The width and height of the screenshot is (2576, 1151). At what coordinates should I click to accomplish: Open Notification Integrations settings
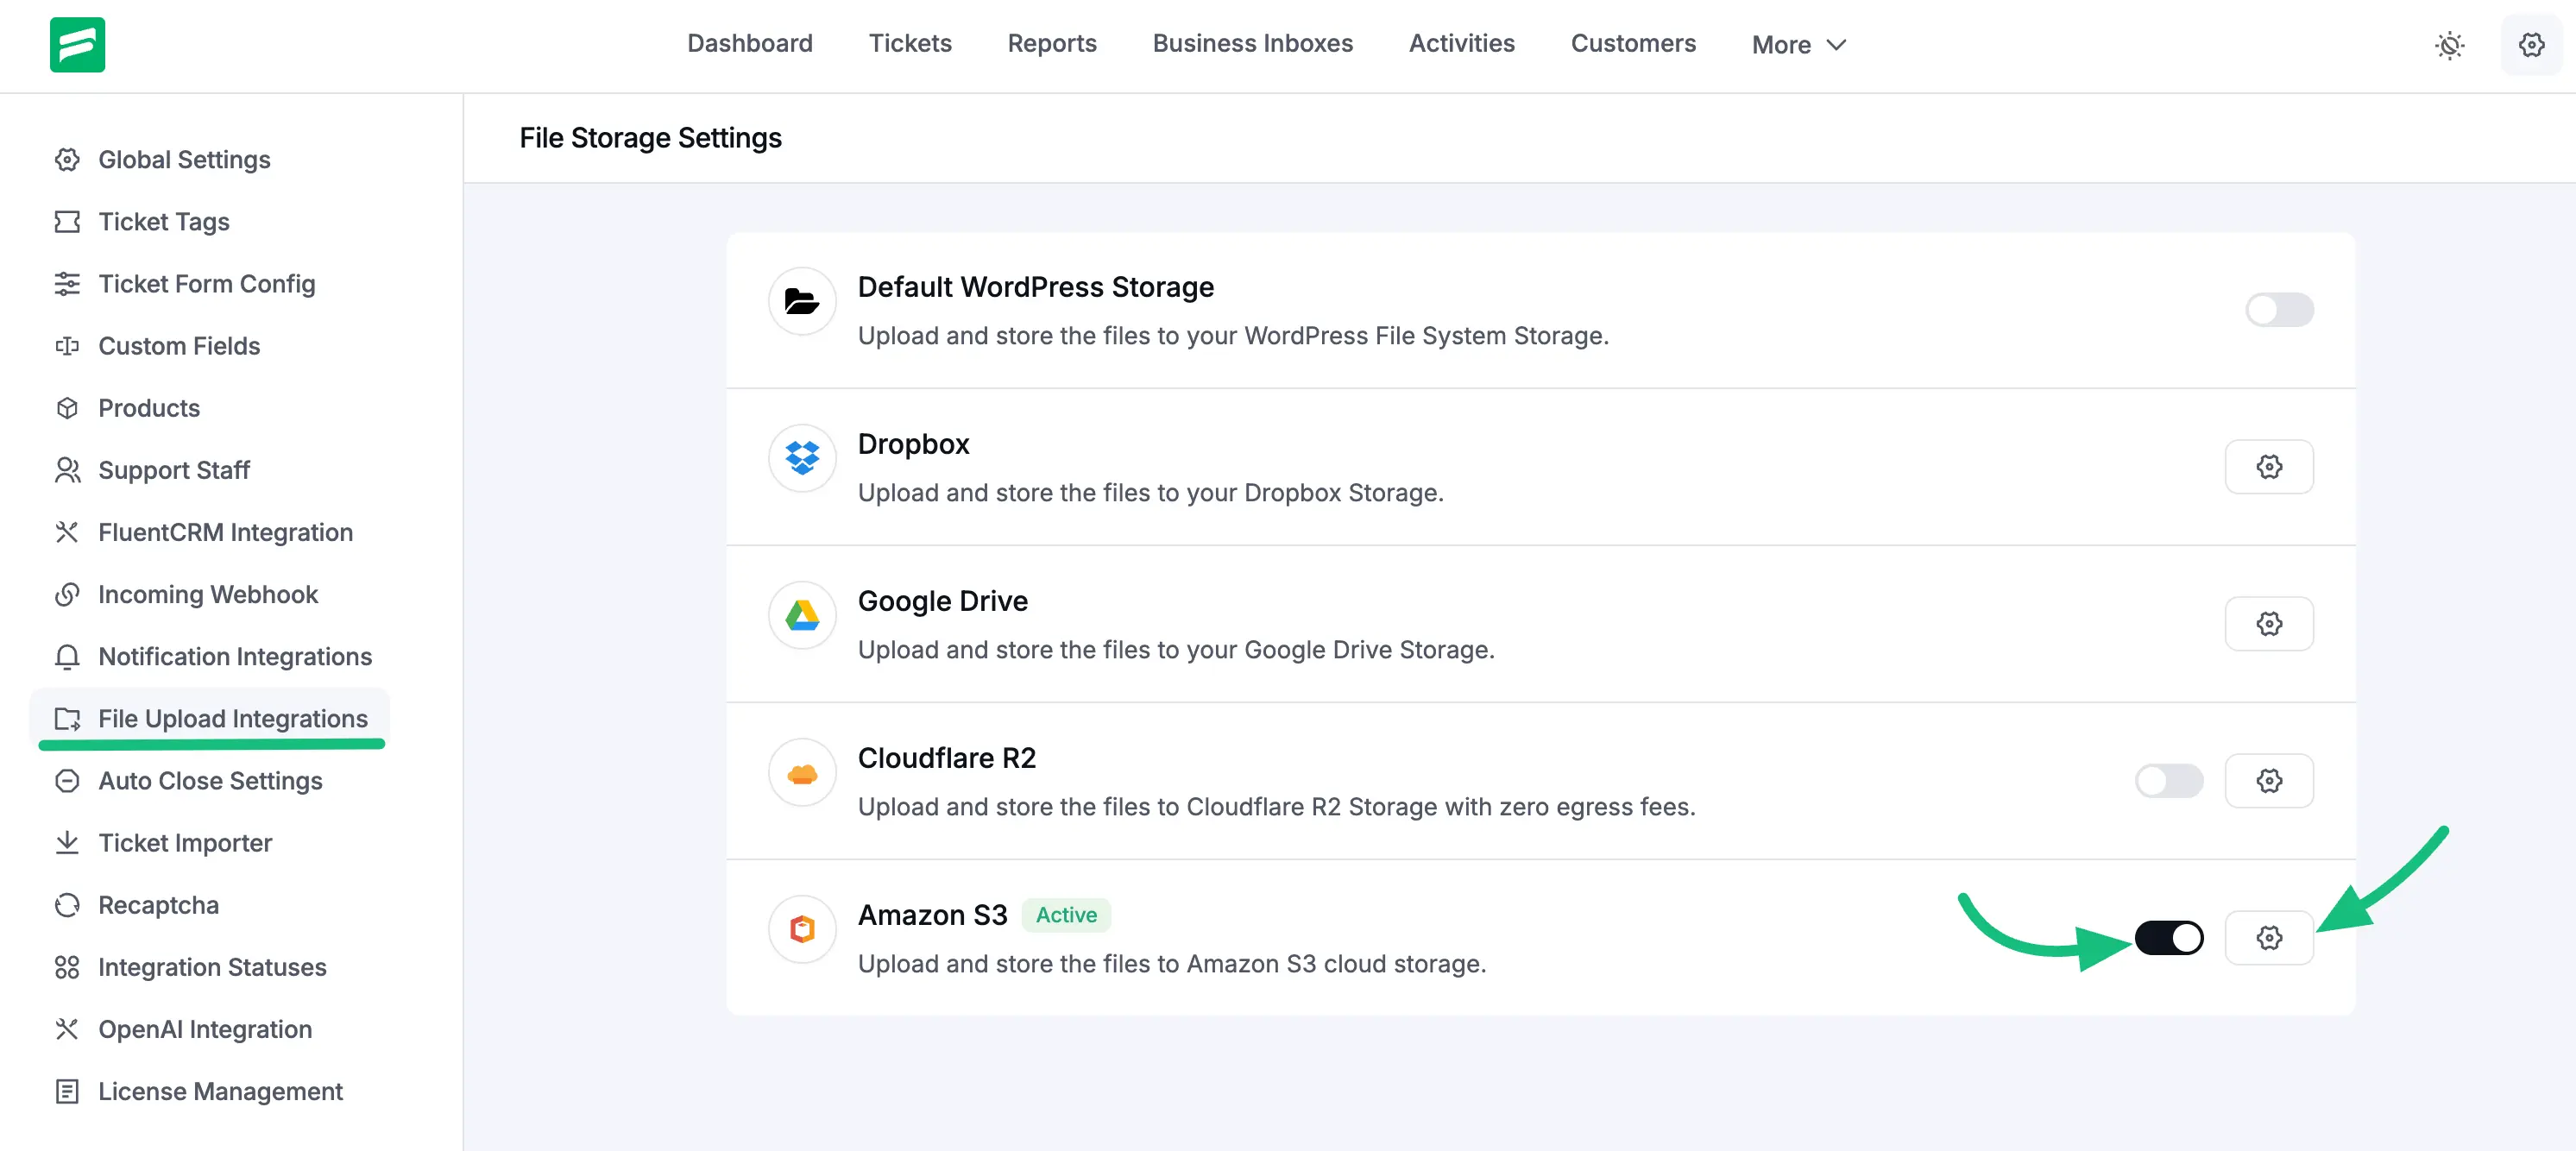234,656
